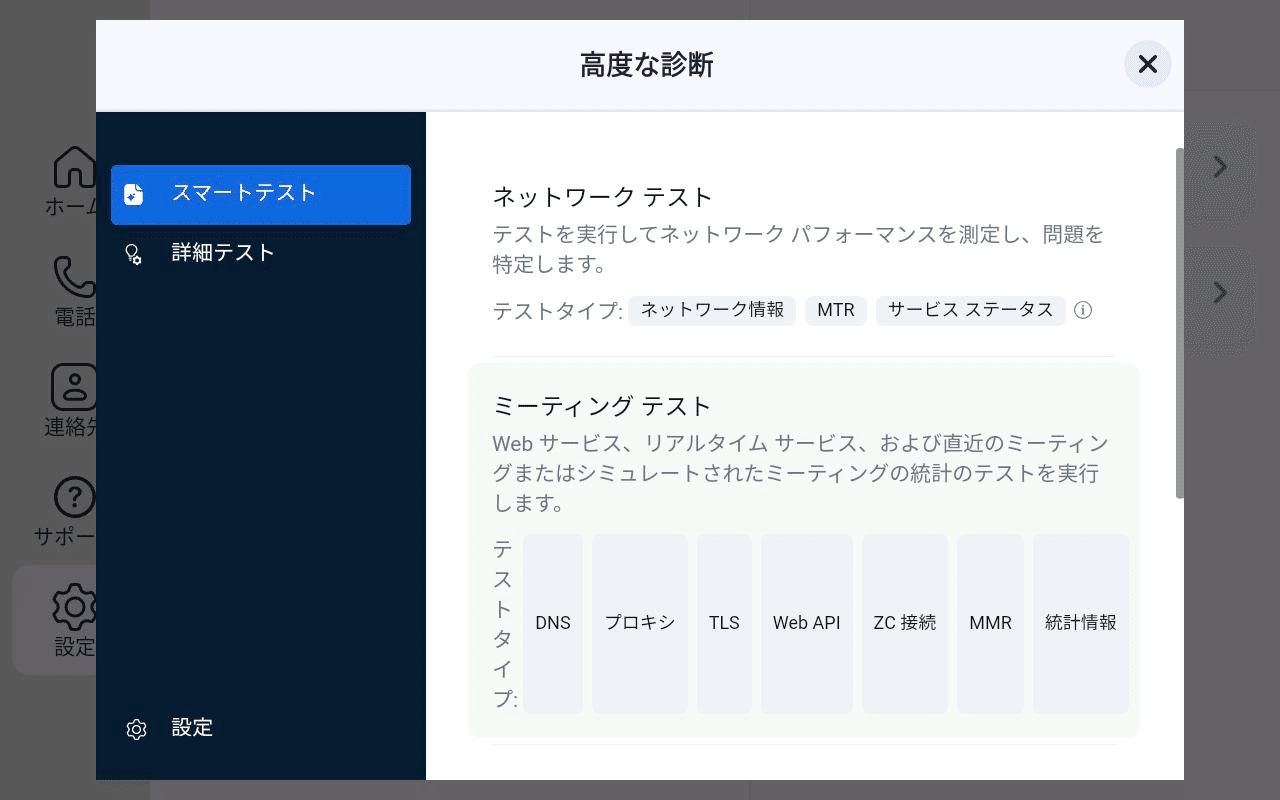Enable the 統計情報 meeting test
The width and height of the screenshot is (1280, 800).
(x=1081, y=623)
